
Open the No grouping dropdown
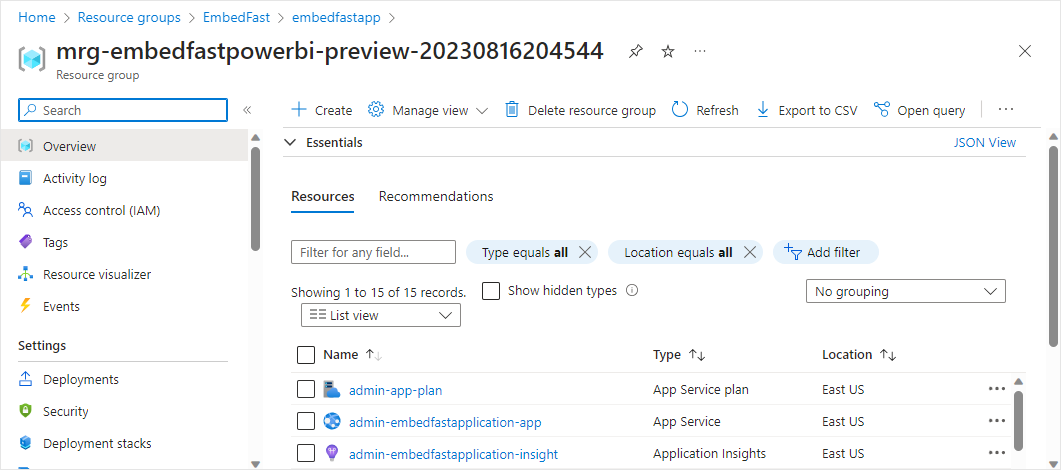[905, 291]
